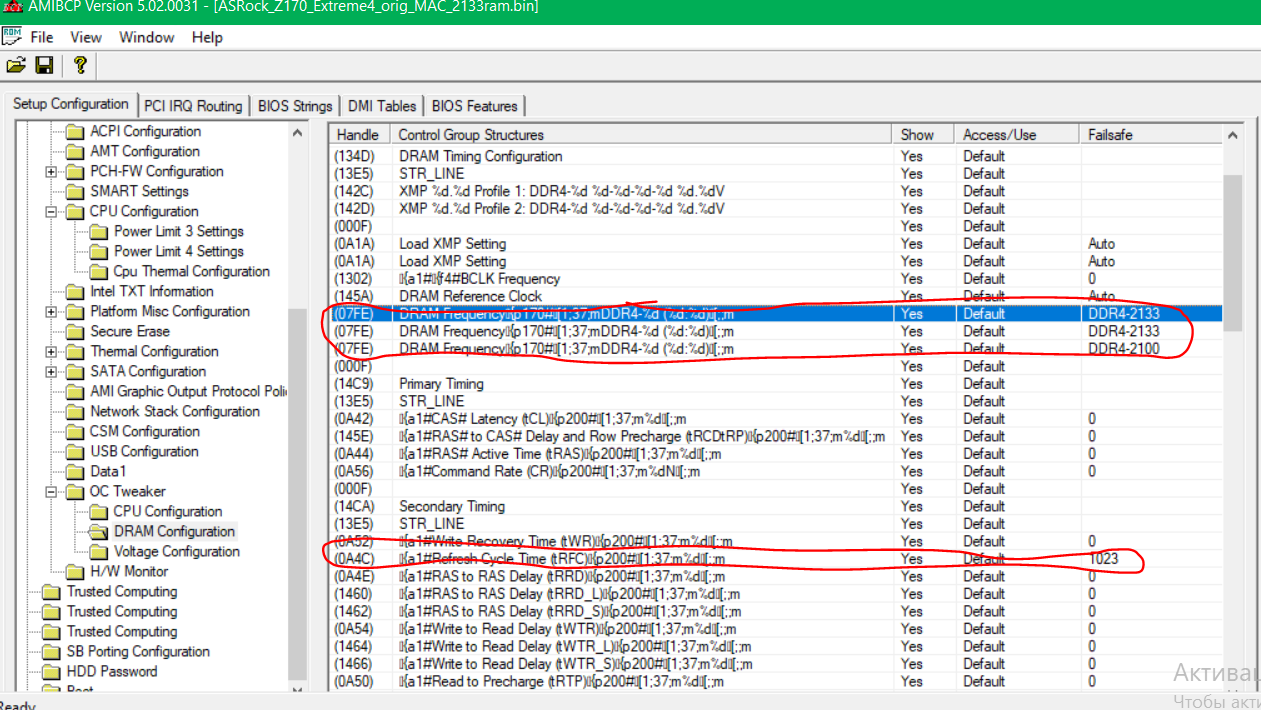The image size is (1261, 710).
Task: Open the View menu
Action: point(86,37)
